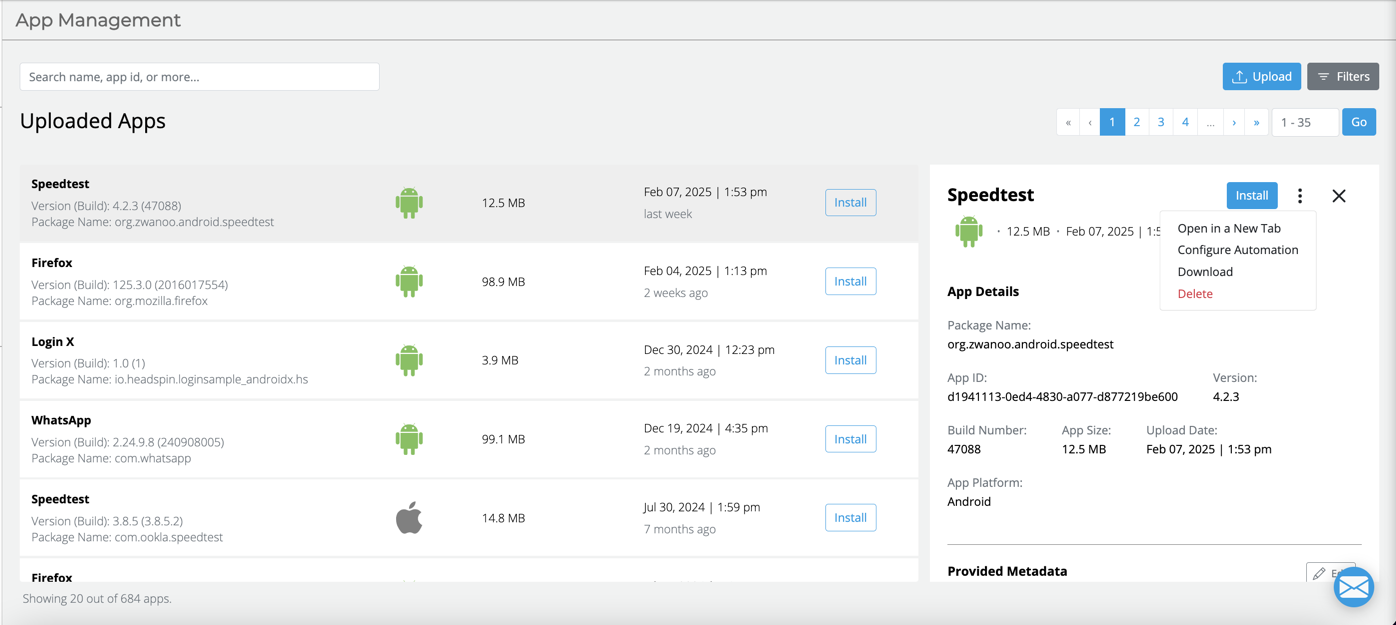This screenshot has height=625, width=1396.
Task: Install Firefox 125.3.0 from the list
Action: click(851, 281)
